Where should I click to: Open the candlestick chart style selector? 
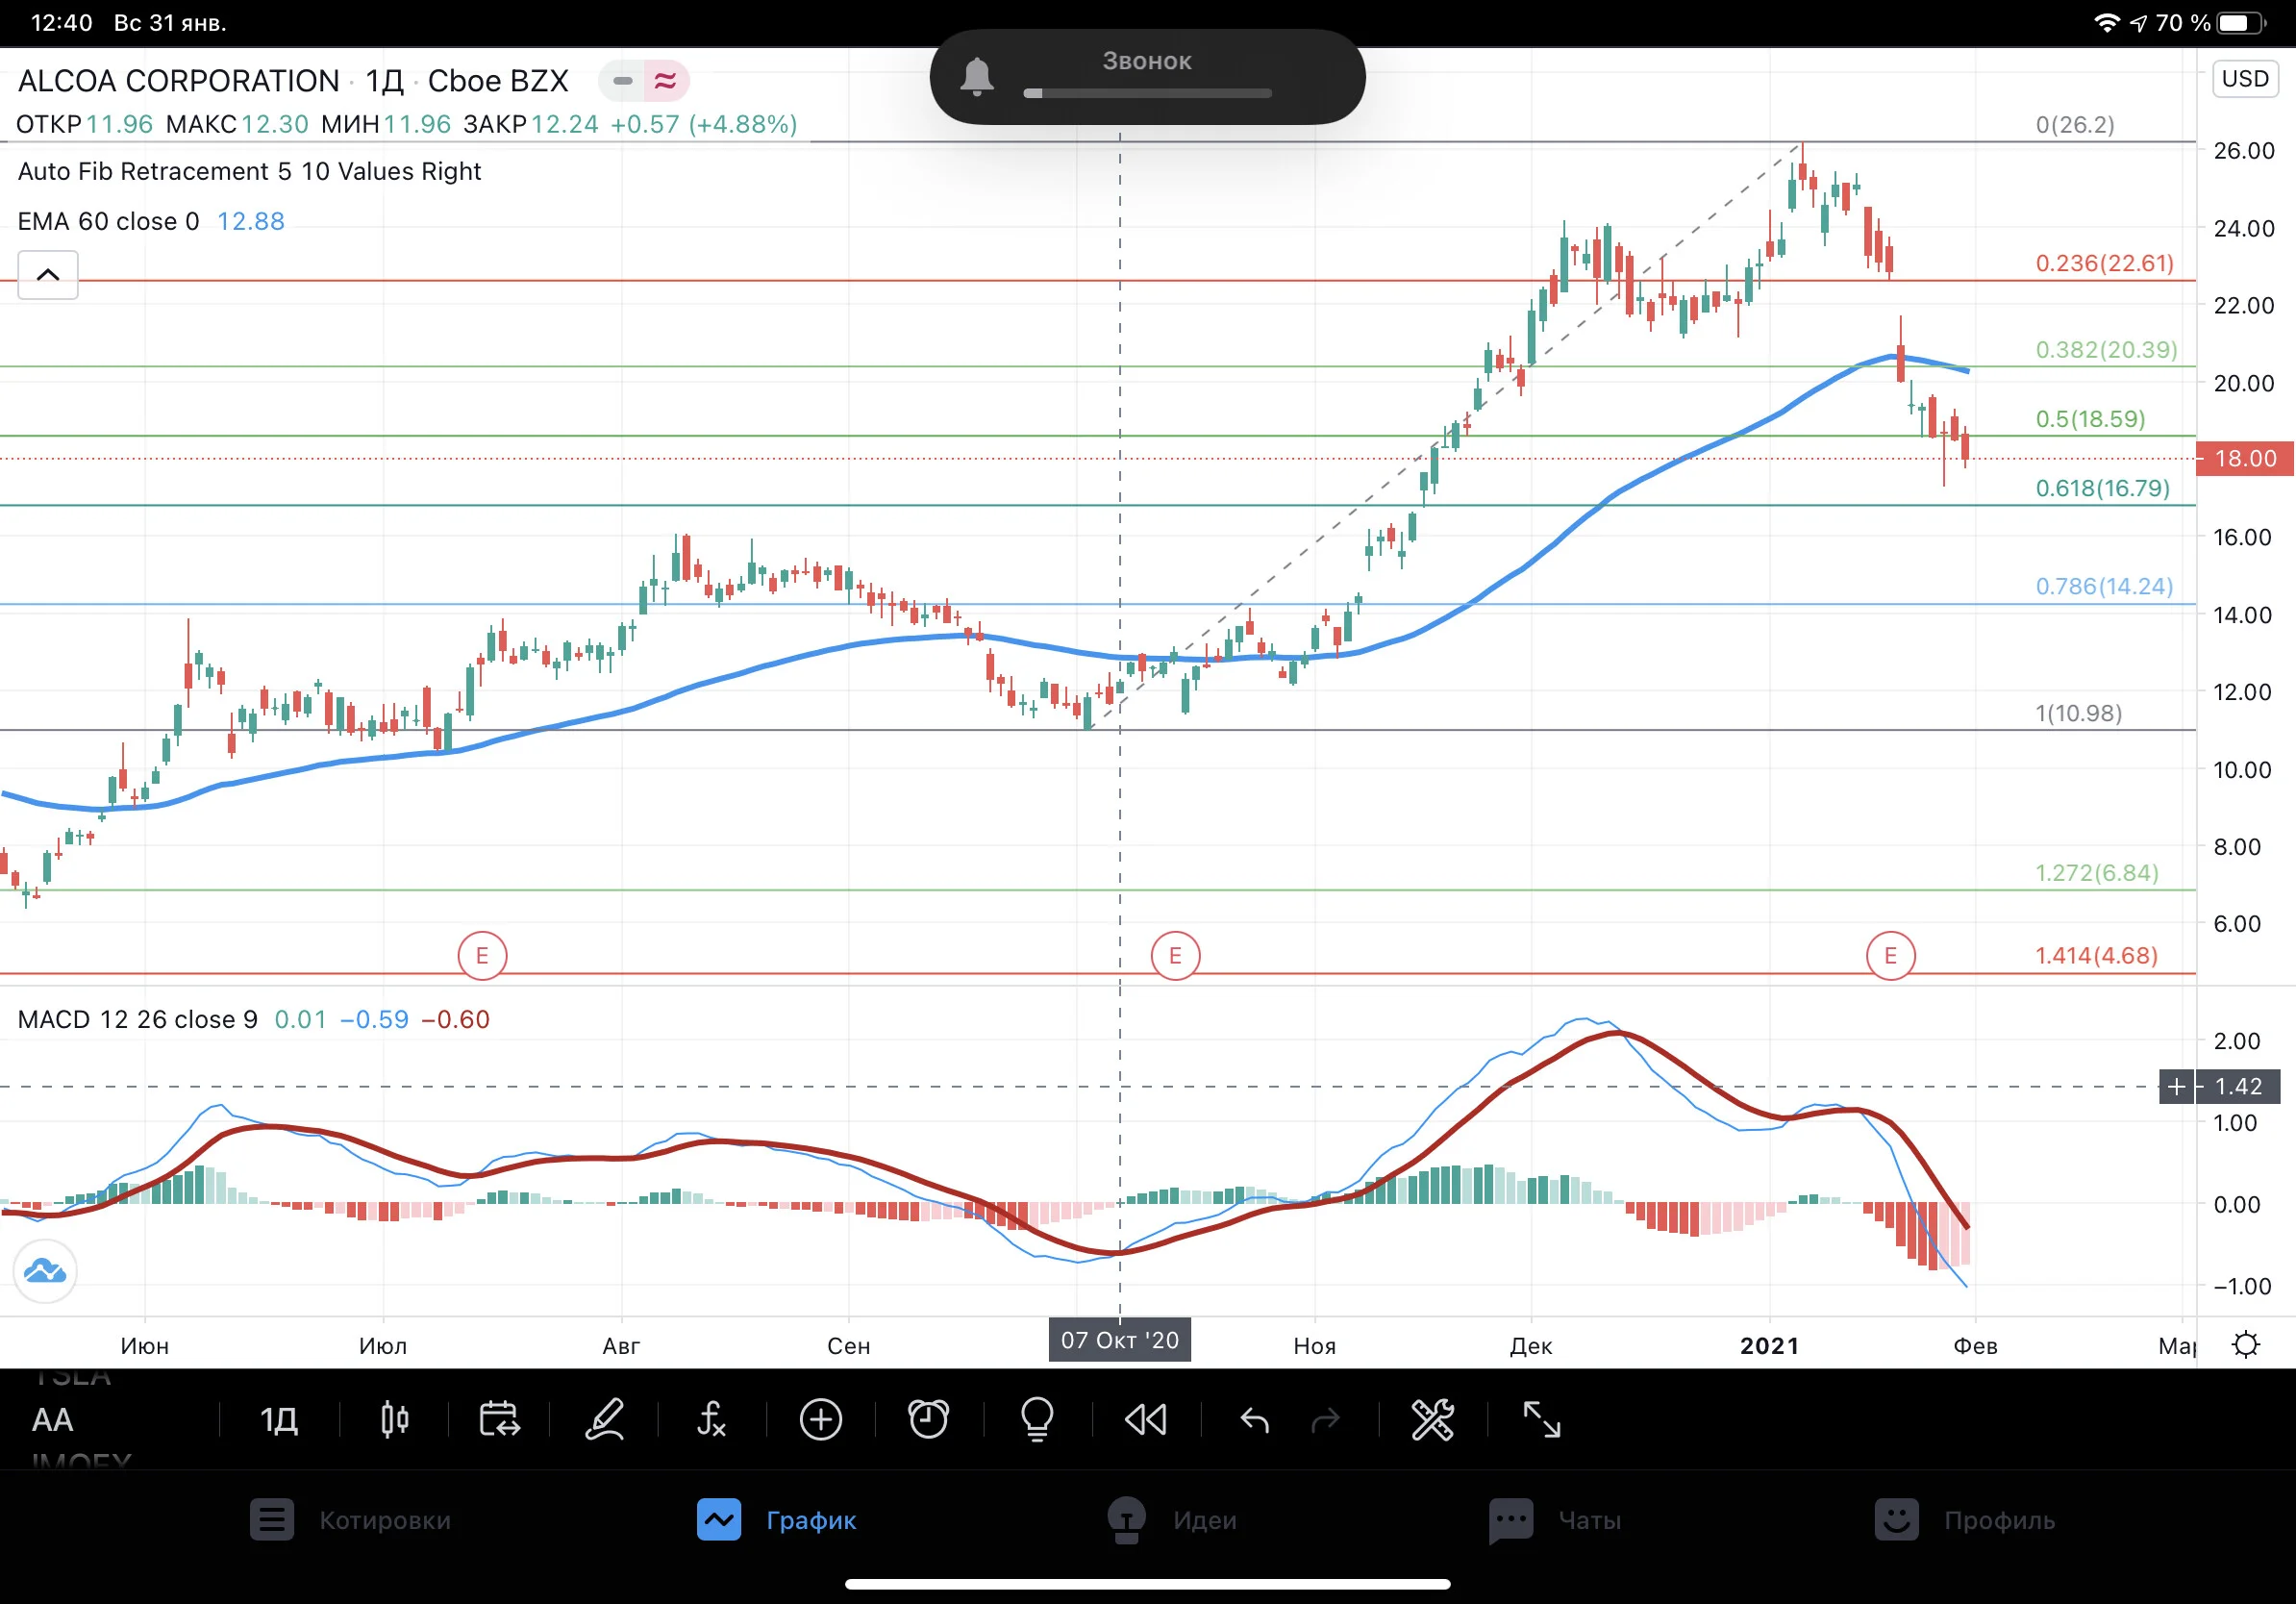pyautogui.click(x=395, y=1419)
